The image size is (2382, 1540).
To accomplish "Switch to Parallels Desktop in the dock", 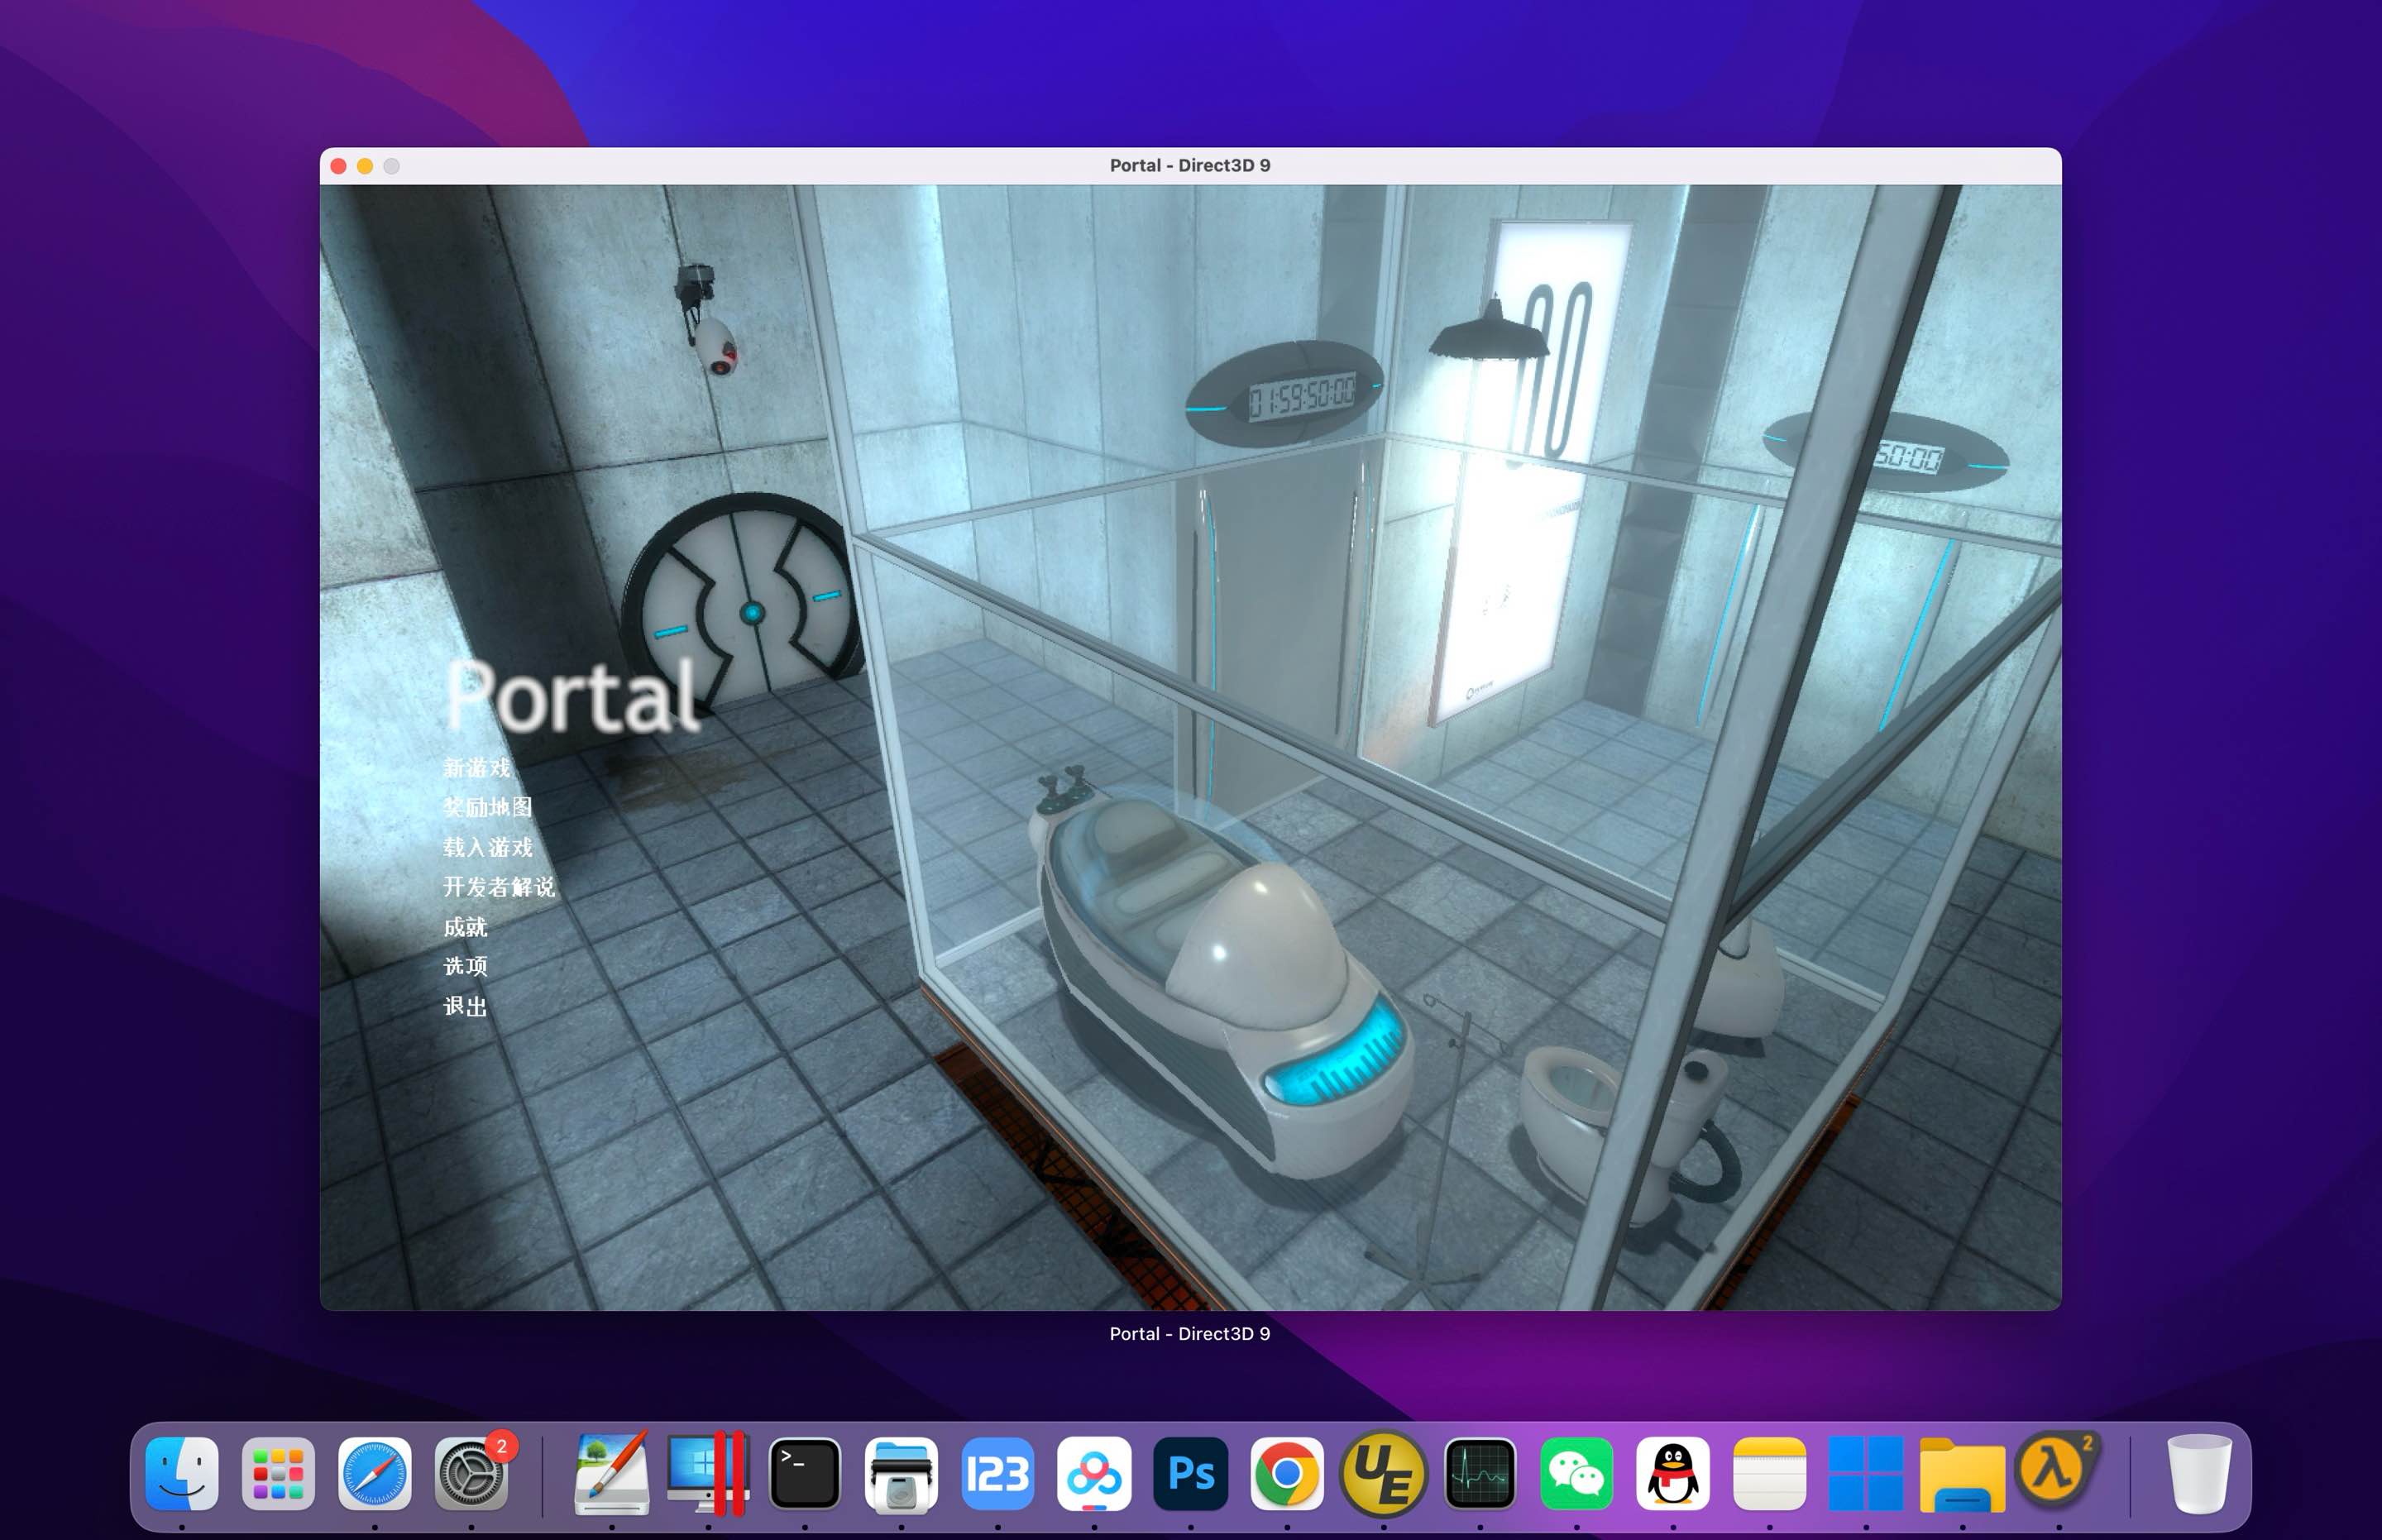I will tap(708, 1474).
